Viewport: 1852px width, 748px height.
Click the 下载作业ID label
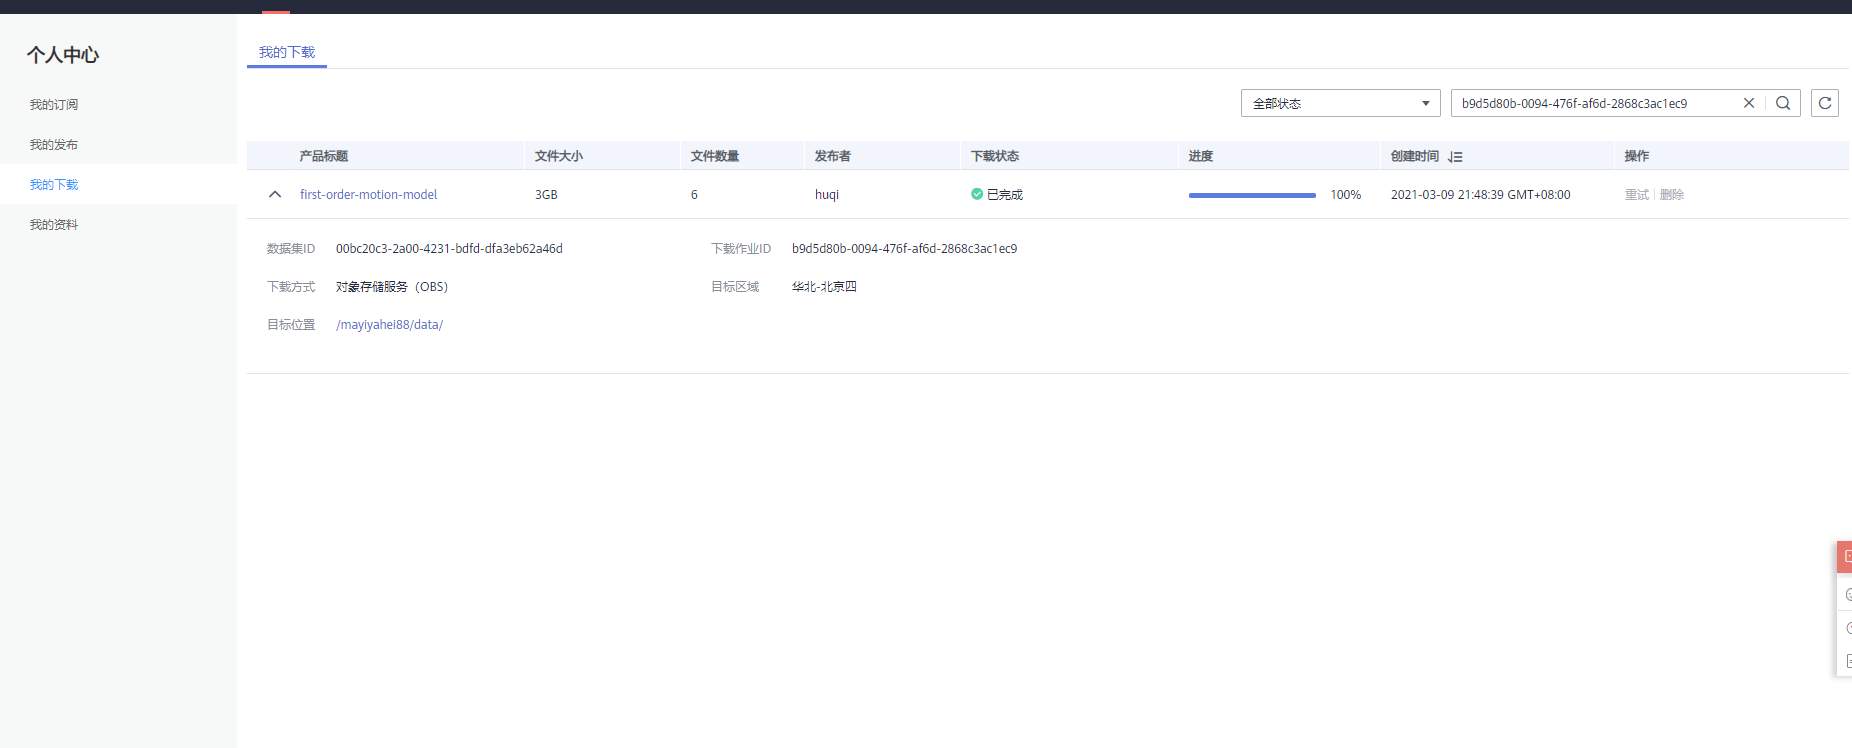[x=741, y=248]
